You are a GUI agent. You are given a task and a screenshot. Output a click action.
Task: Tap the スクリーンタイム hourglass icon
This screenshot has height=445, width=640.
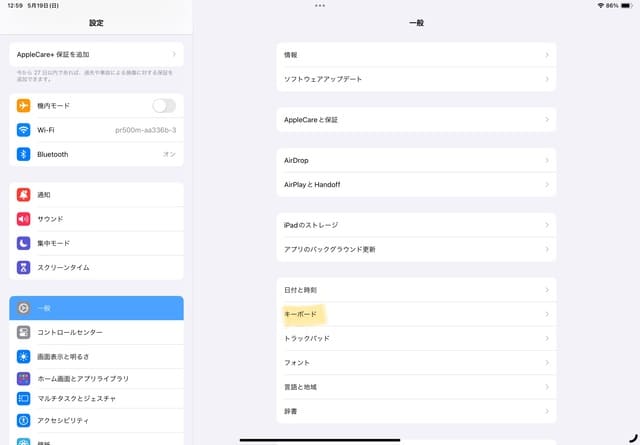(23, 267)
